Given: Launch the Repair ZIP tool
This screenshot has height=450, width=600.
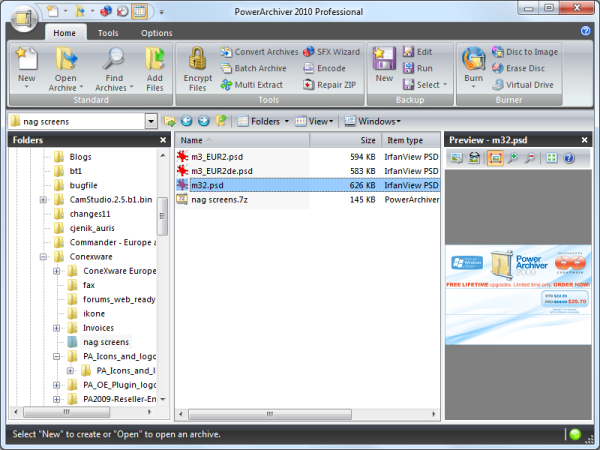Looking at the screenshot, I should point(329,85).
